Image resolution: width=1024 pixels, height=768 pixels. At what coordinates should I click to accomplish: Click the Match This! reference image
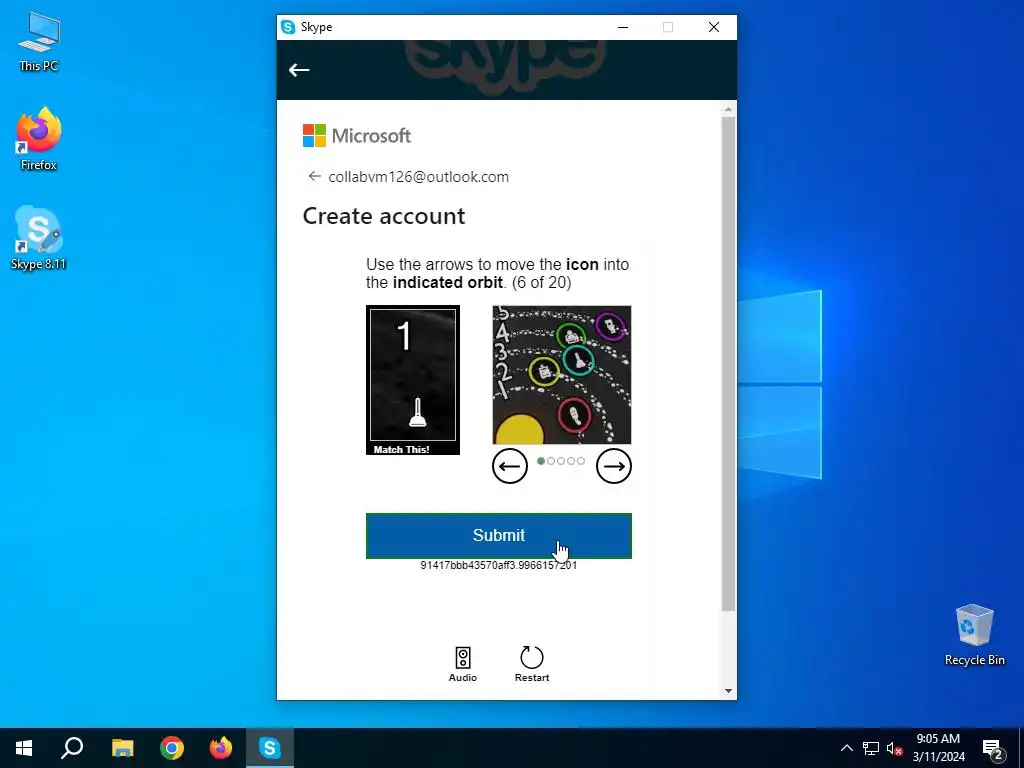pos(413,379)
